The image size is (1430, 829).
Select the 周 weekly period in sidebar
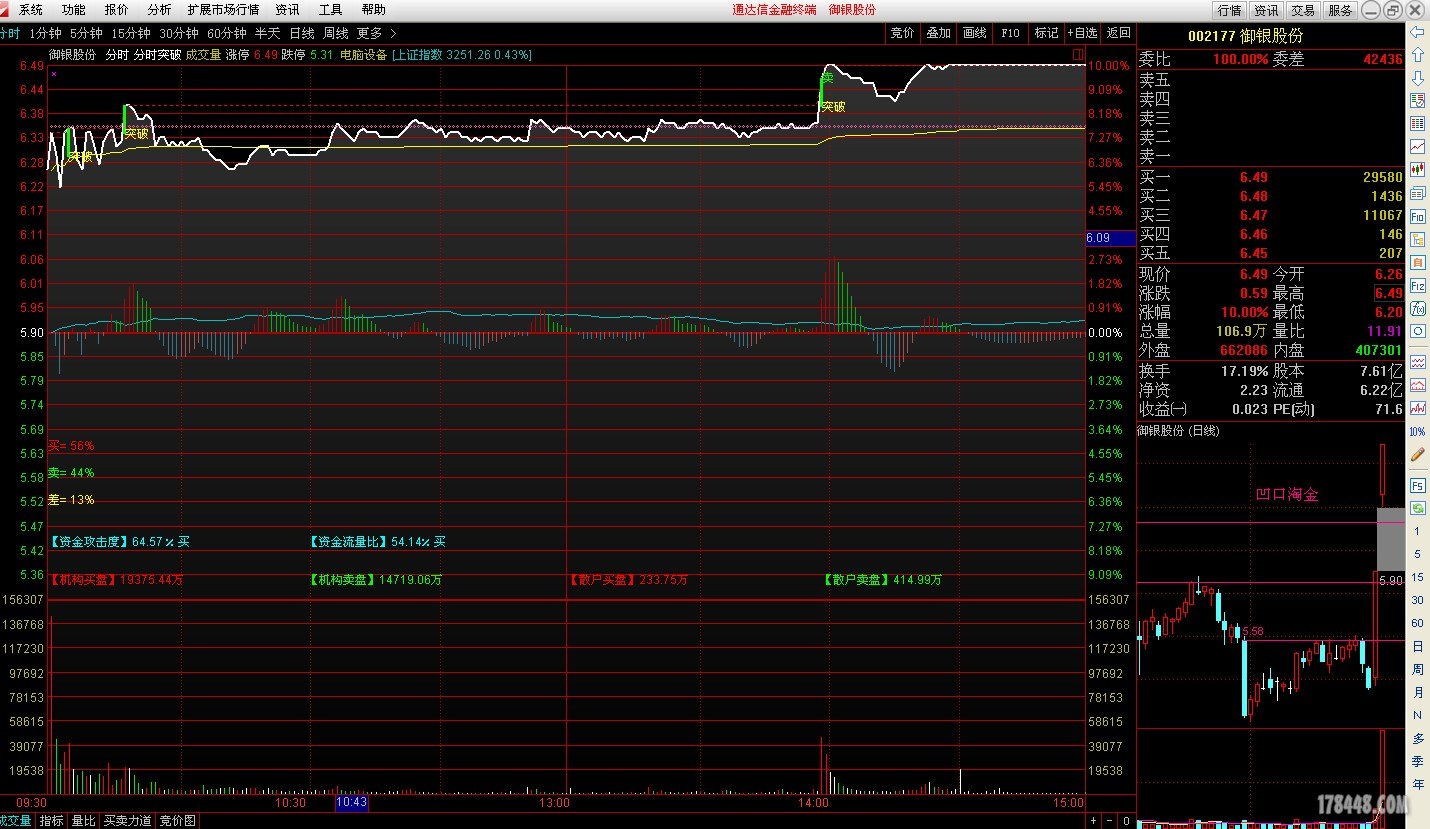(x=1417, y=669)
